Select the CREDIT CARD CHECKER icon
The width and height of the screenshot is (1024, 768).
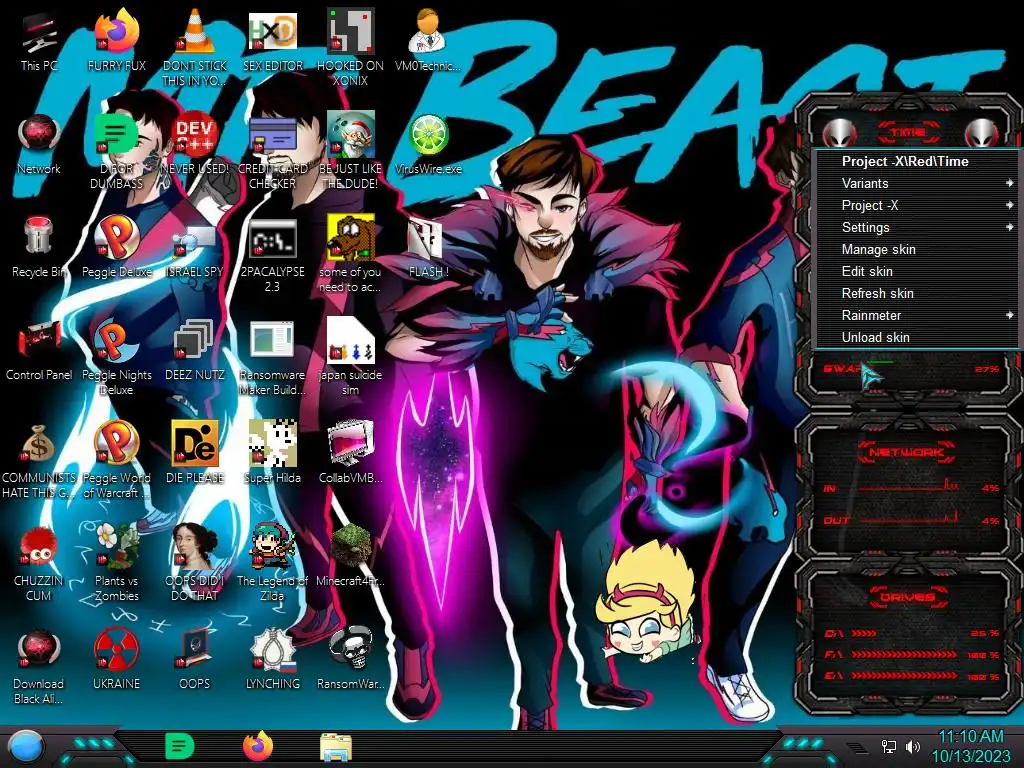tap(272, 150)
